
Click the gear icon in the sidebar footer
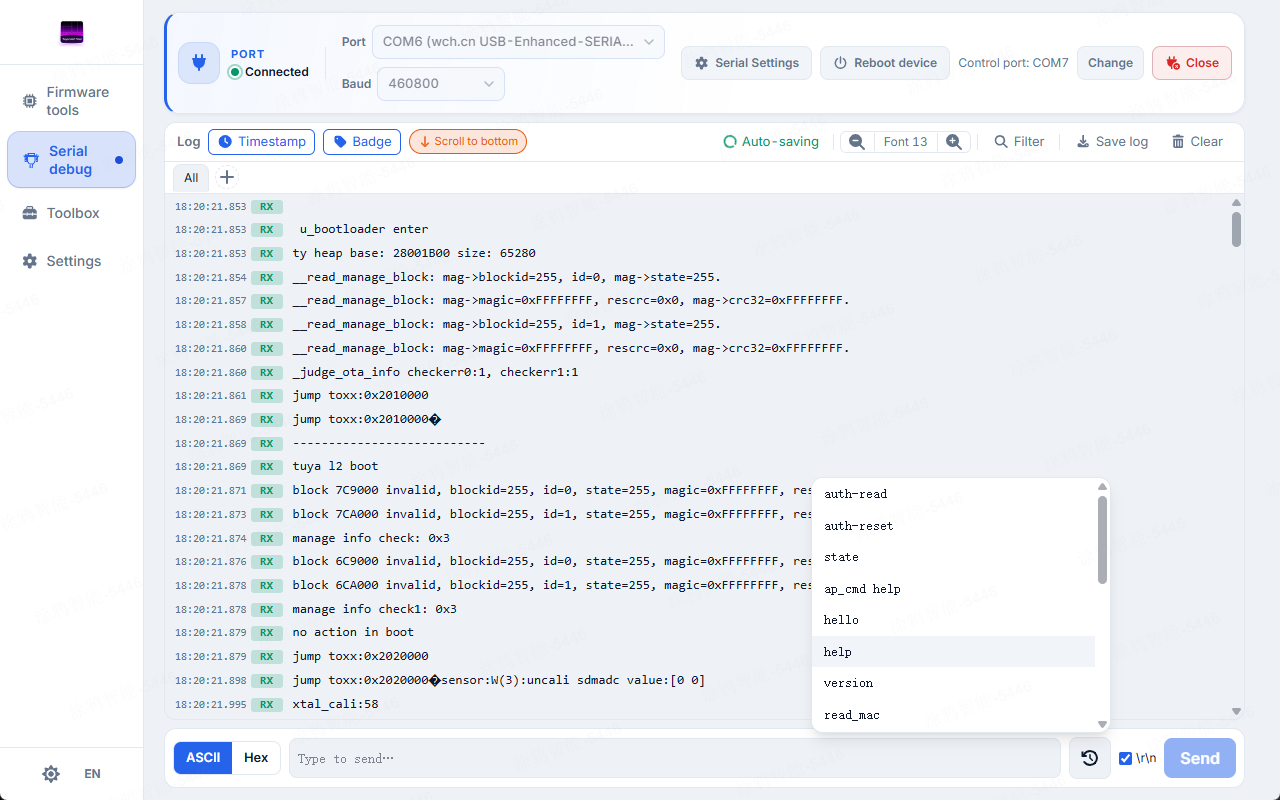click(x=51, y=774)
